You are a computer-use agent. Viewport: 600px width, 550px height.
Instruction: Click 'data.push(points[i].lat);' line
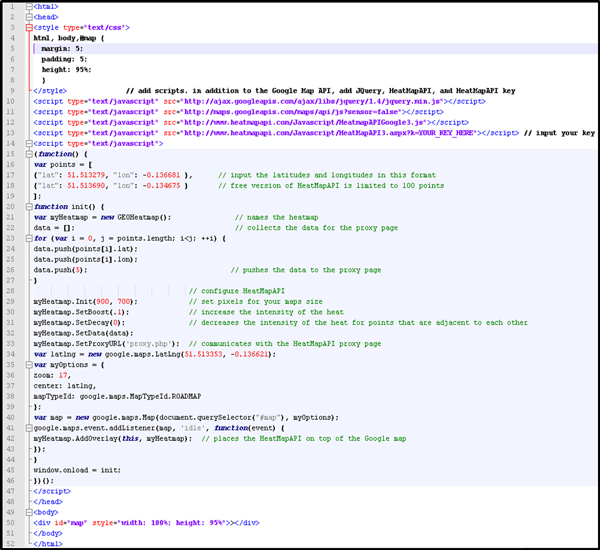pos(86,249)
